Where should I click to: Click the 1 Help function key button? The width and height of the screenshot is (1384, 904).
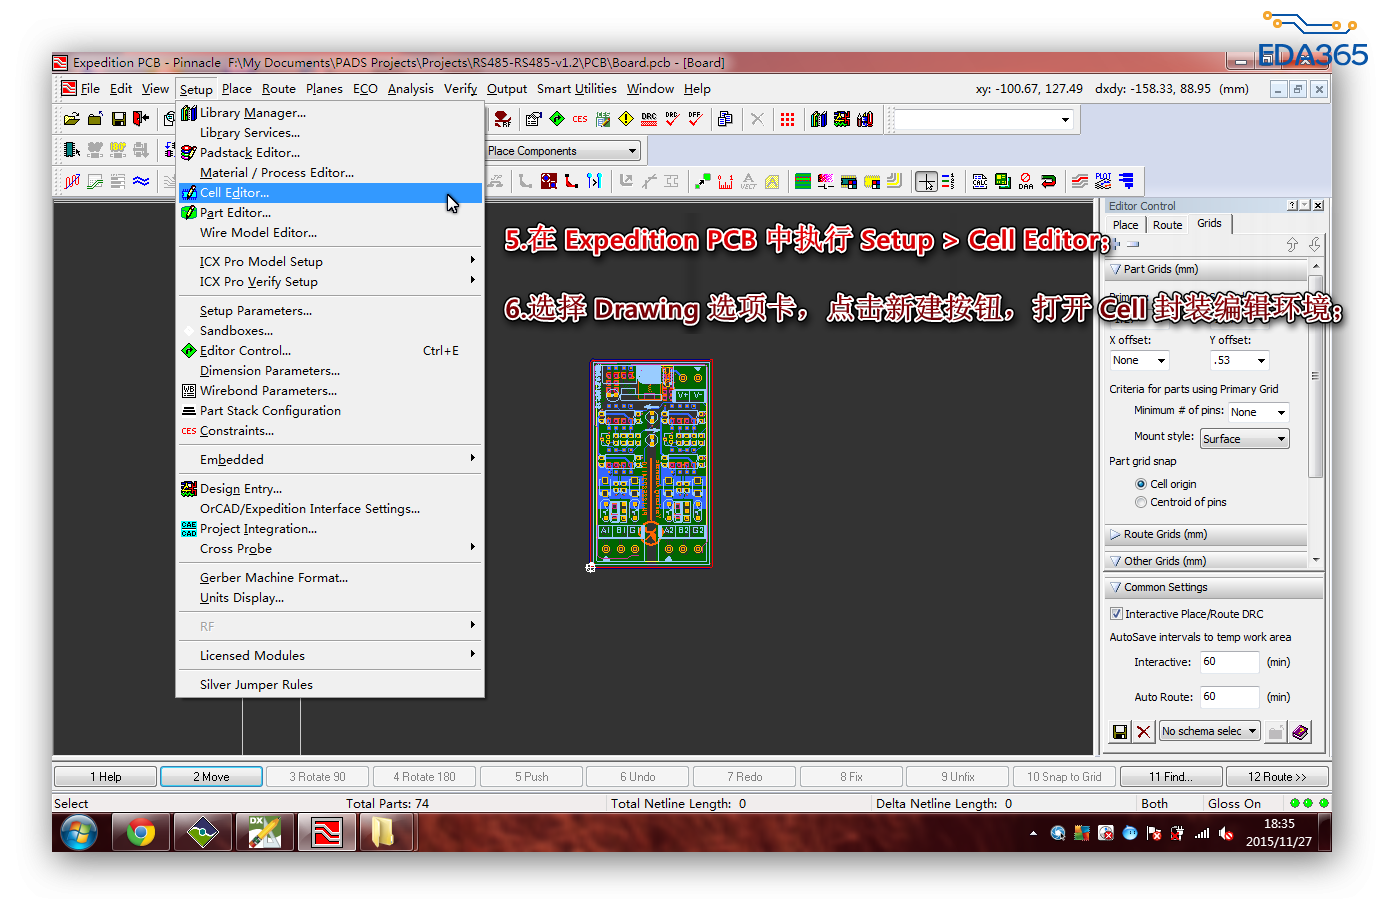point(106,777)
